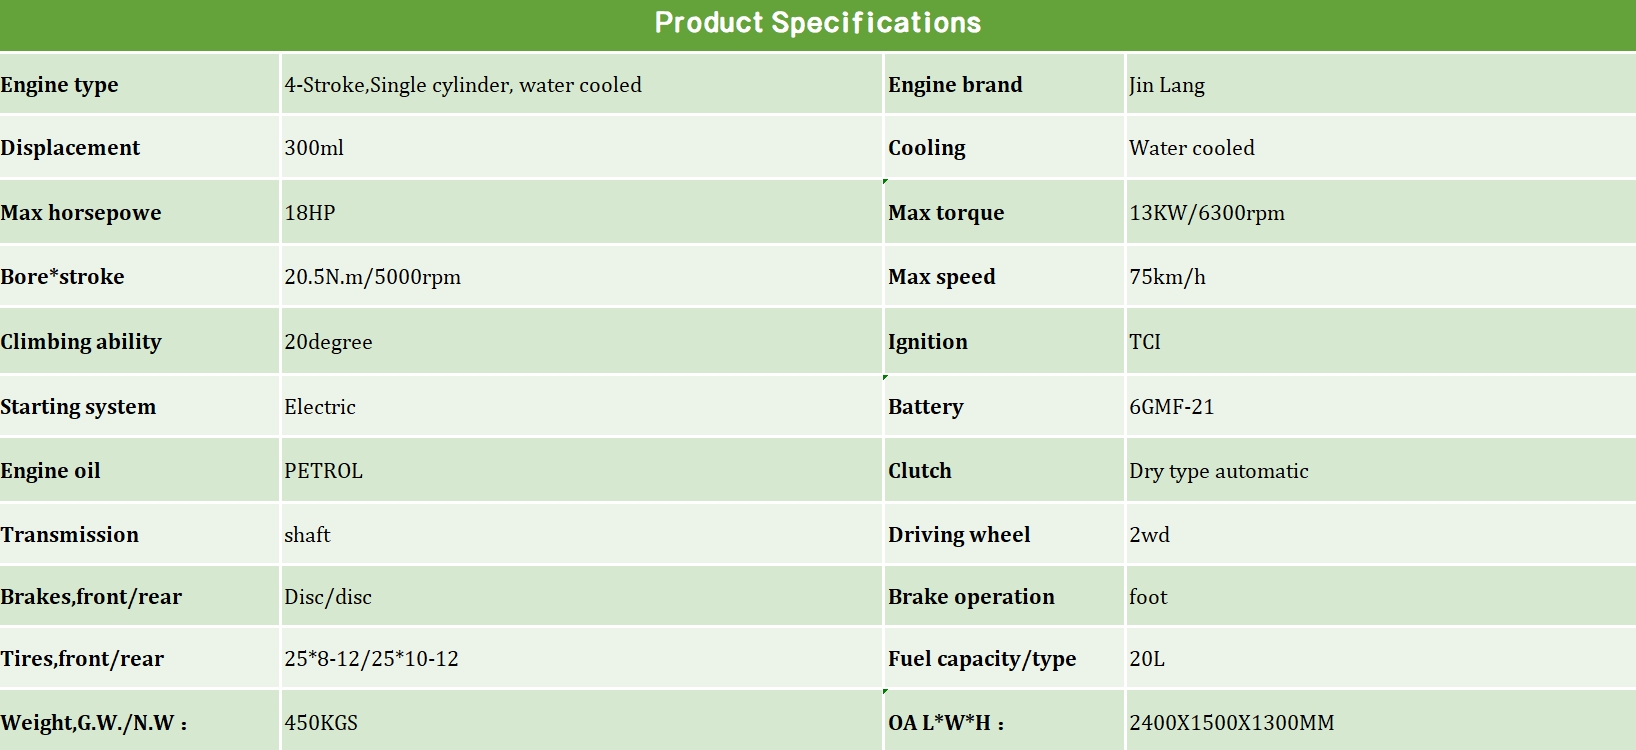Click the 25*8-12/25*10-12 tires value
The width and height of the screenshot is (1636, 750).
[x=371, y=659]
